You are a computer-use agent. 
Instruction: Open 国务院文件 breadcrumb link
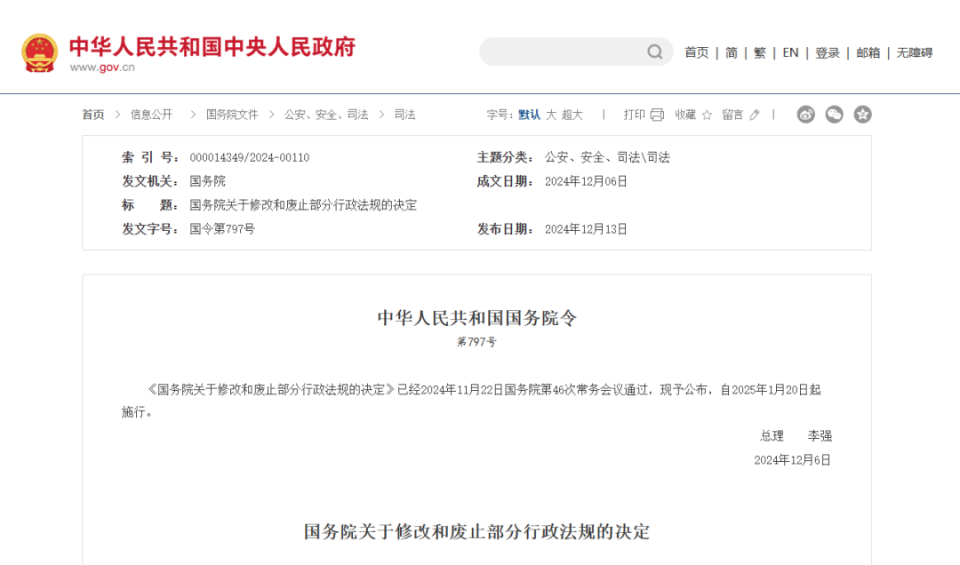tap(231, 114)
